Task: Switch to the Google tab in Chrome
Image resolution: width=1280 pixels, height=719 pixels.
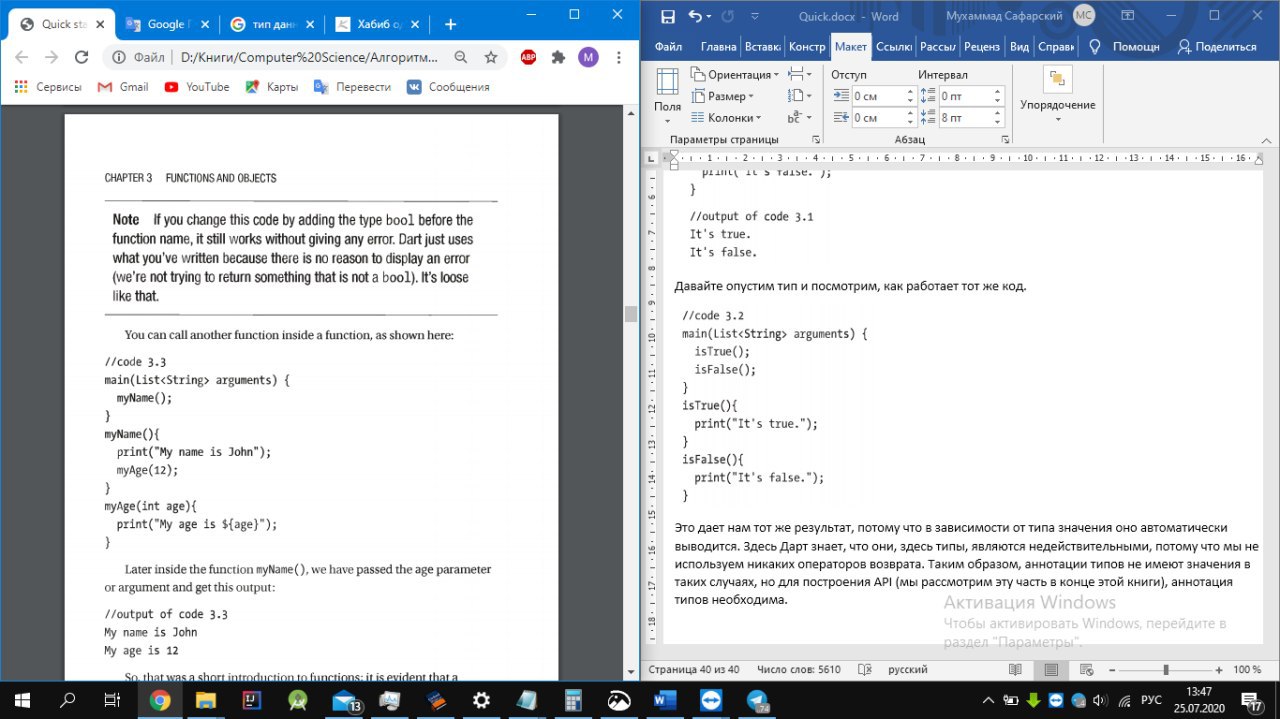Action: (166, 24)
